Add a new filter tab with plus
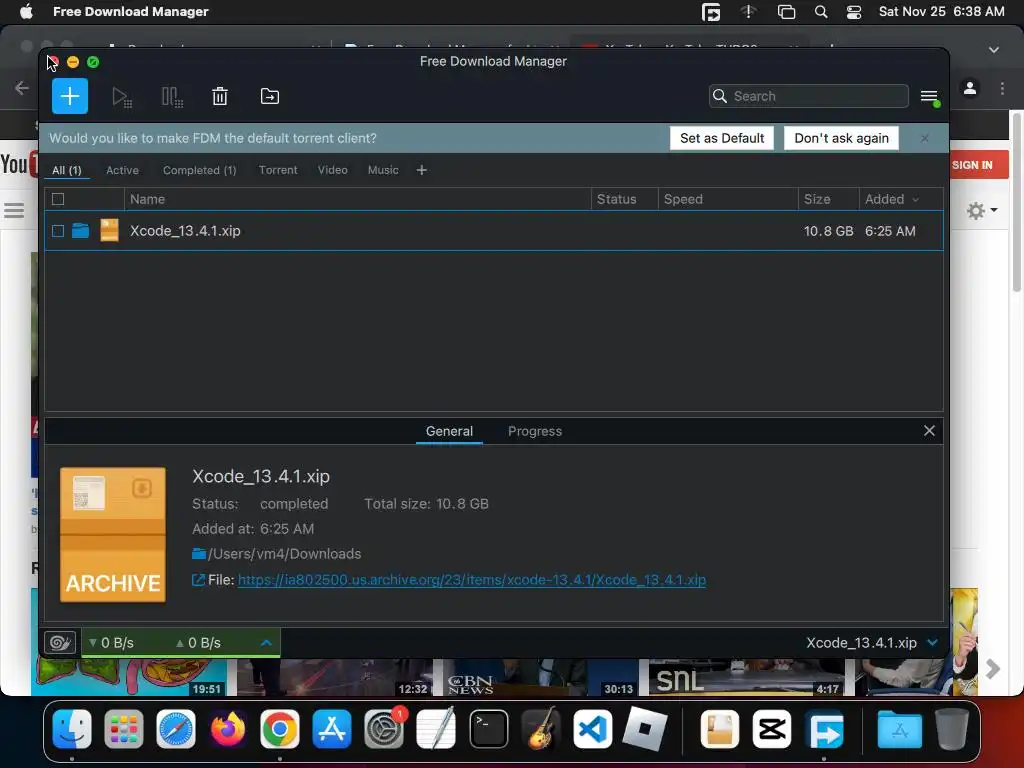Screen dimensions: 1024x768 (x=422, y=170)
